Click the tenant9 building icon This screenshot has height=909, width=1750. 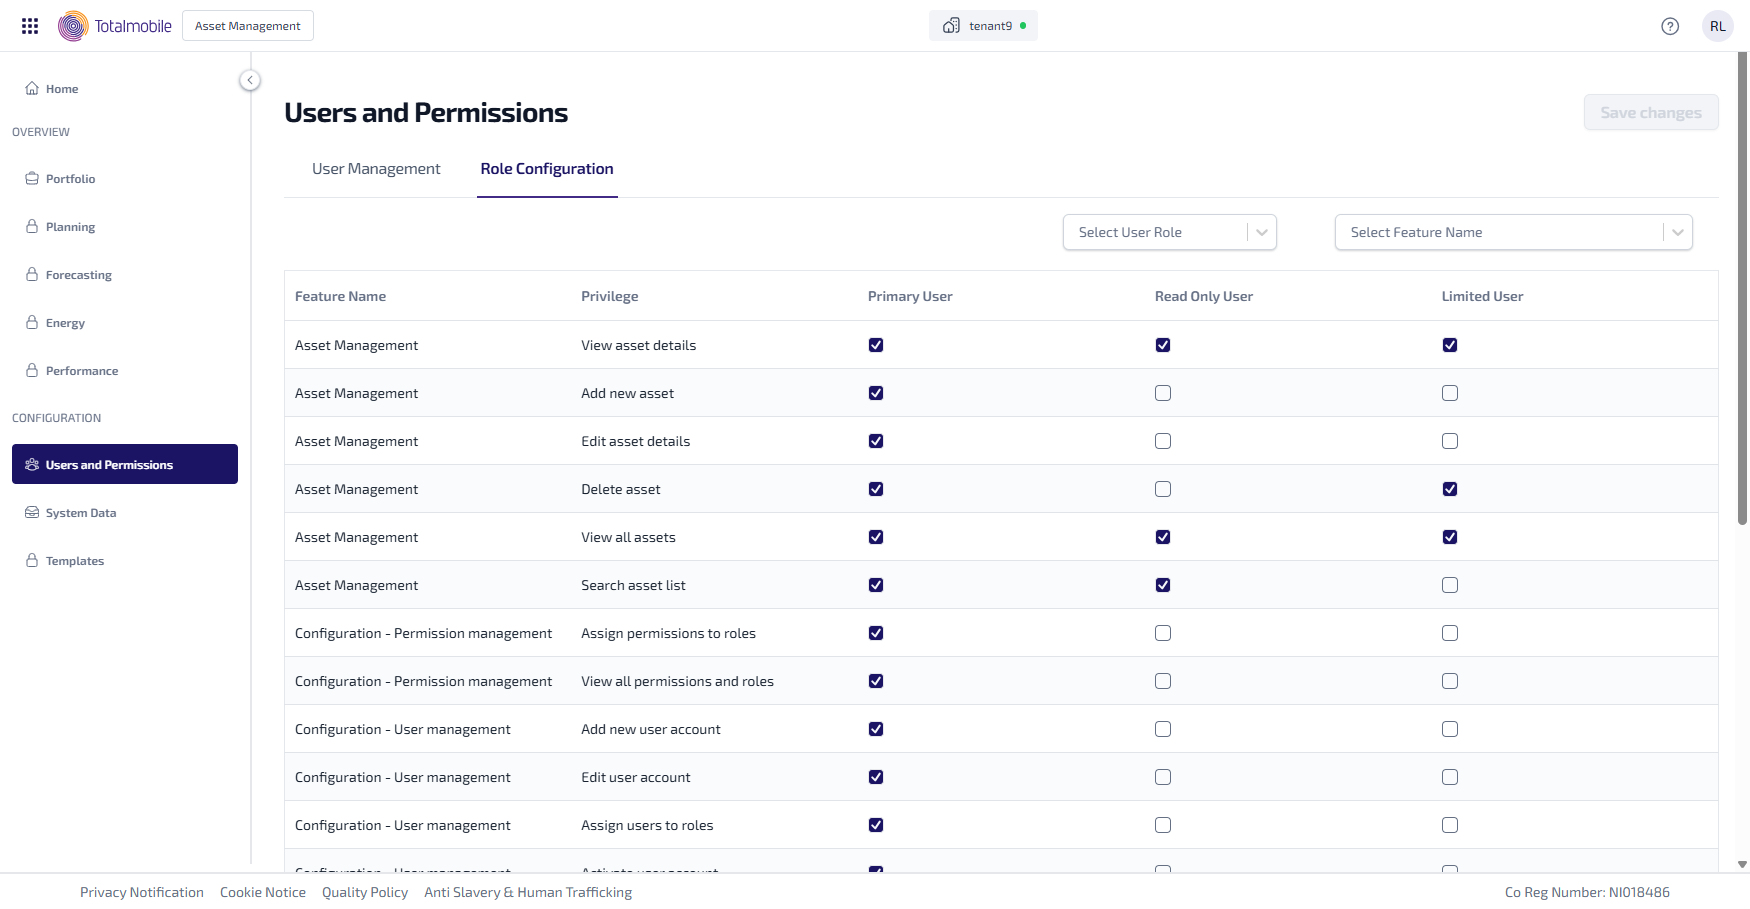tap(951, 26)
